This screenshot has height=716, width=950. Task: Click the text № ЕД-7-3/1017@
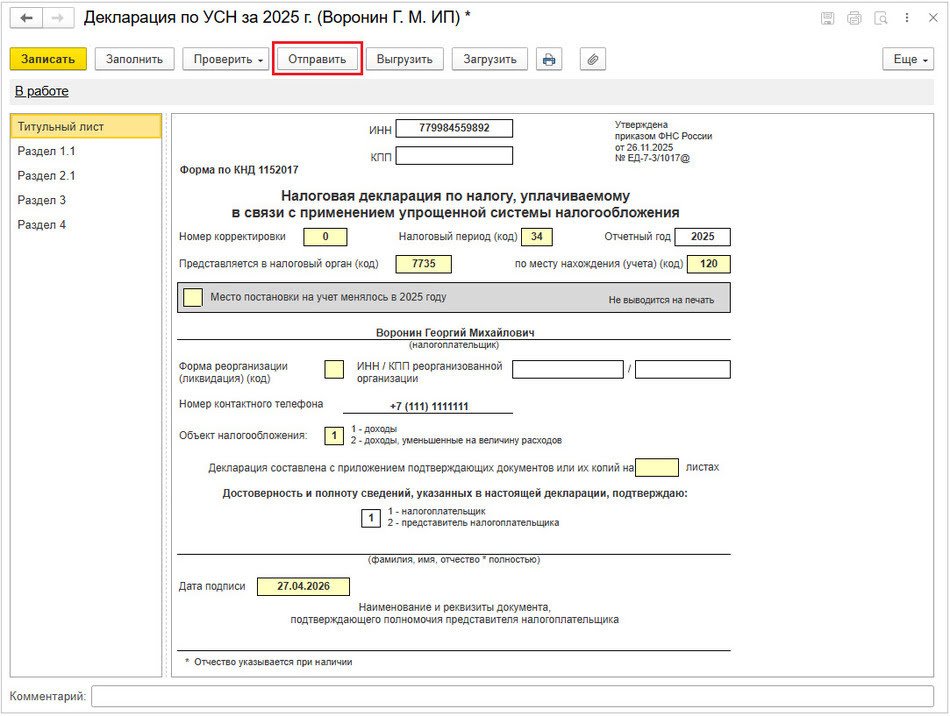coord(652,159)
